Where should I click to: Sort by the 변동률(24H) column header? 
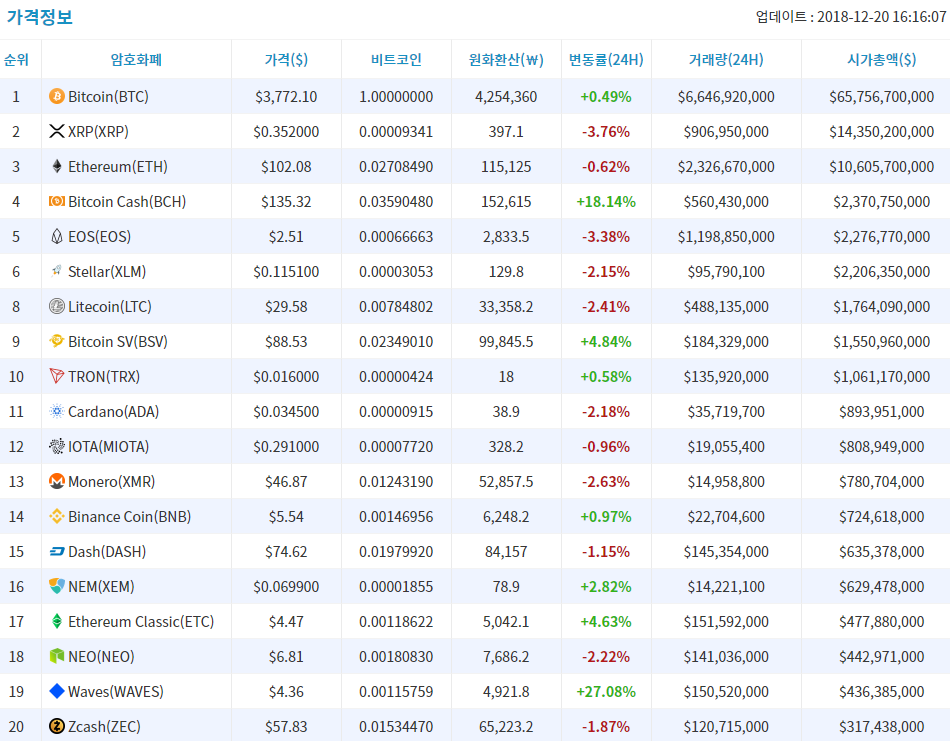(x=606, y=59)
